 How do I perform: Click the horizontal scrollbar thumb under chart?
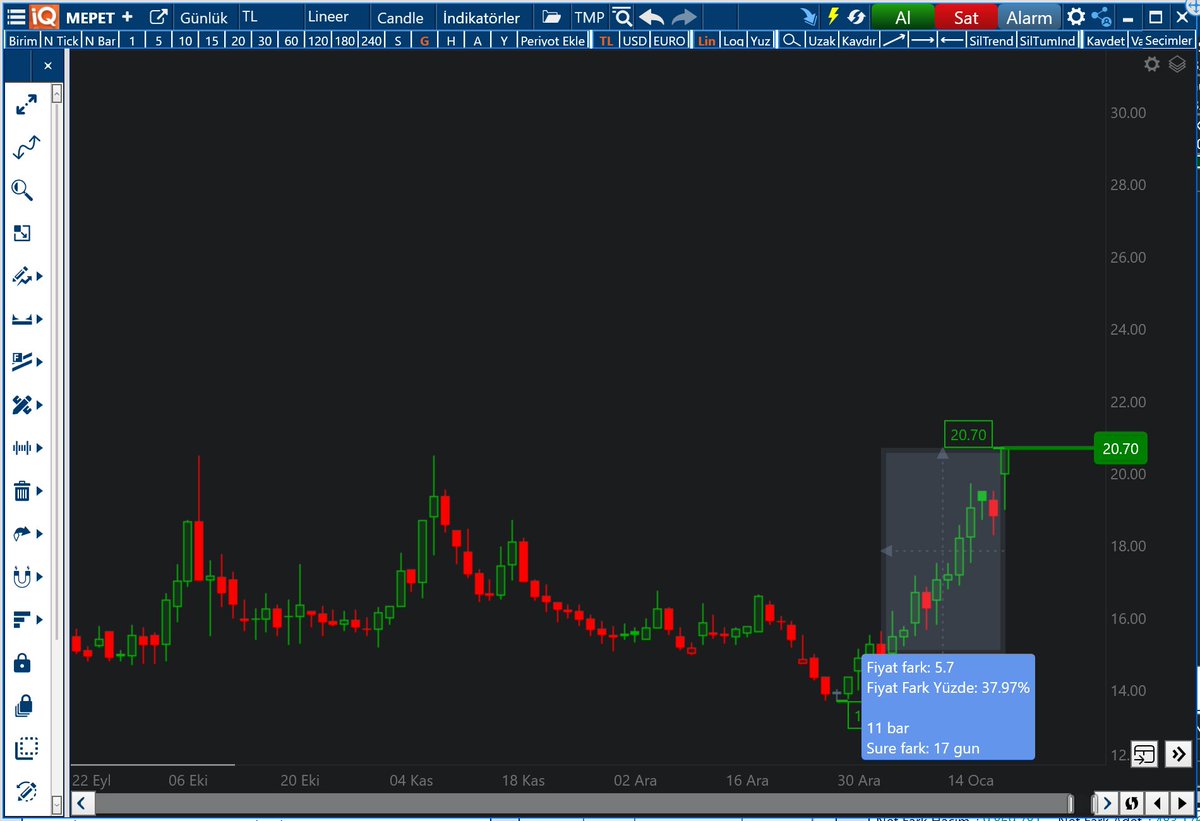(583, 803)
